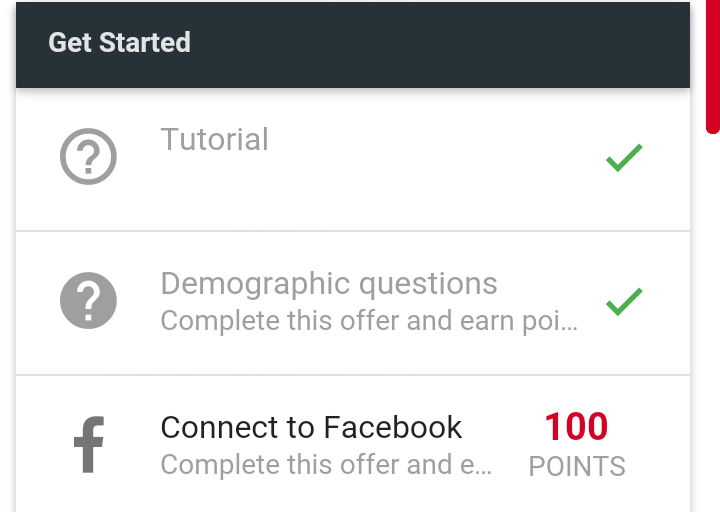Click the divider above the Connect to Facebook row
Screen dimensions: 720x512
pyautogui.click(x=352, y=375)
